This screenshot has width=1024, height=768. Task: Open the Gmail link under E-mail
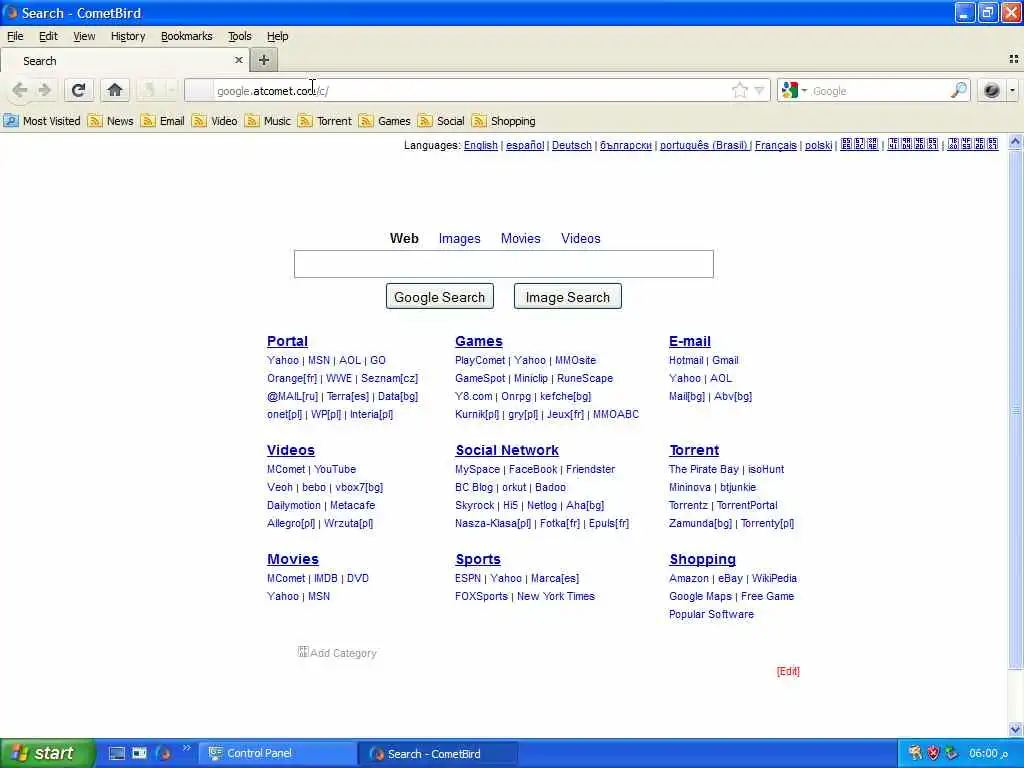pos(725,360)
